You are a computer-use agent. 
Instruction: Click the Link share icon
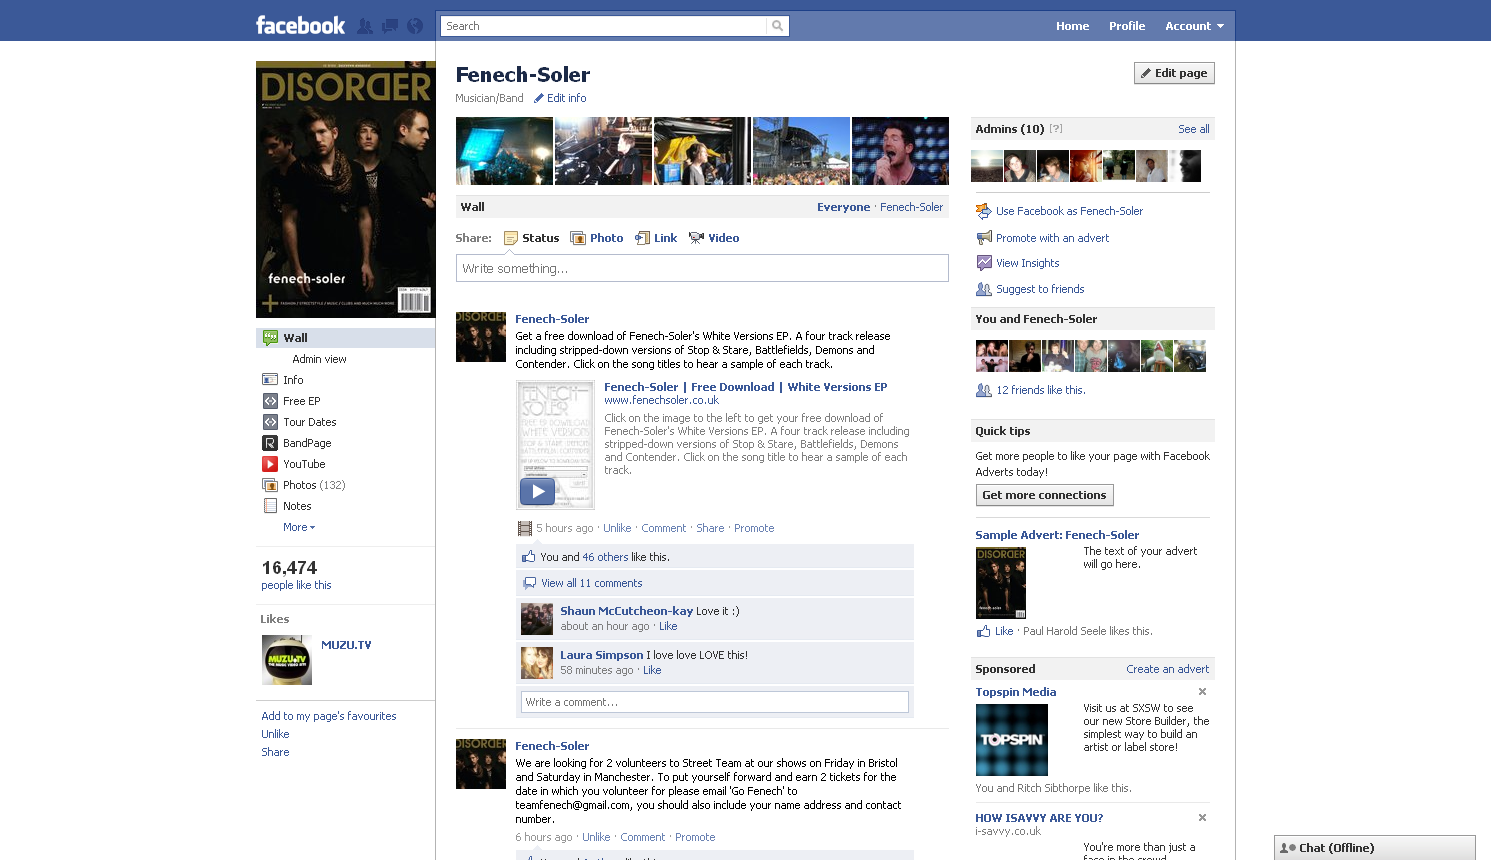click(643, 238)
